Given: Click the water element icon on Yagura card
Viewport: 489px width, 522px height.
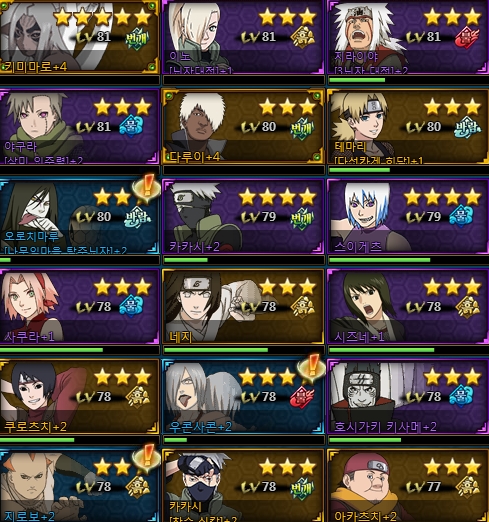Looking at the screenshot, I should click(131, 126).
